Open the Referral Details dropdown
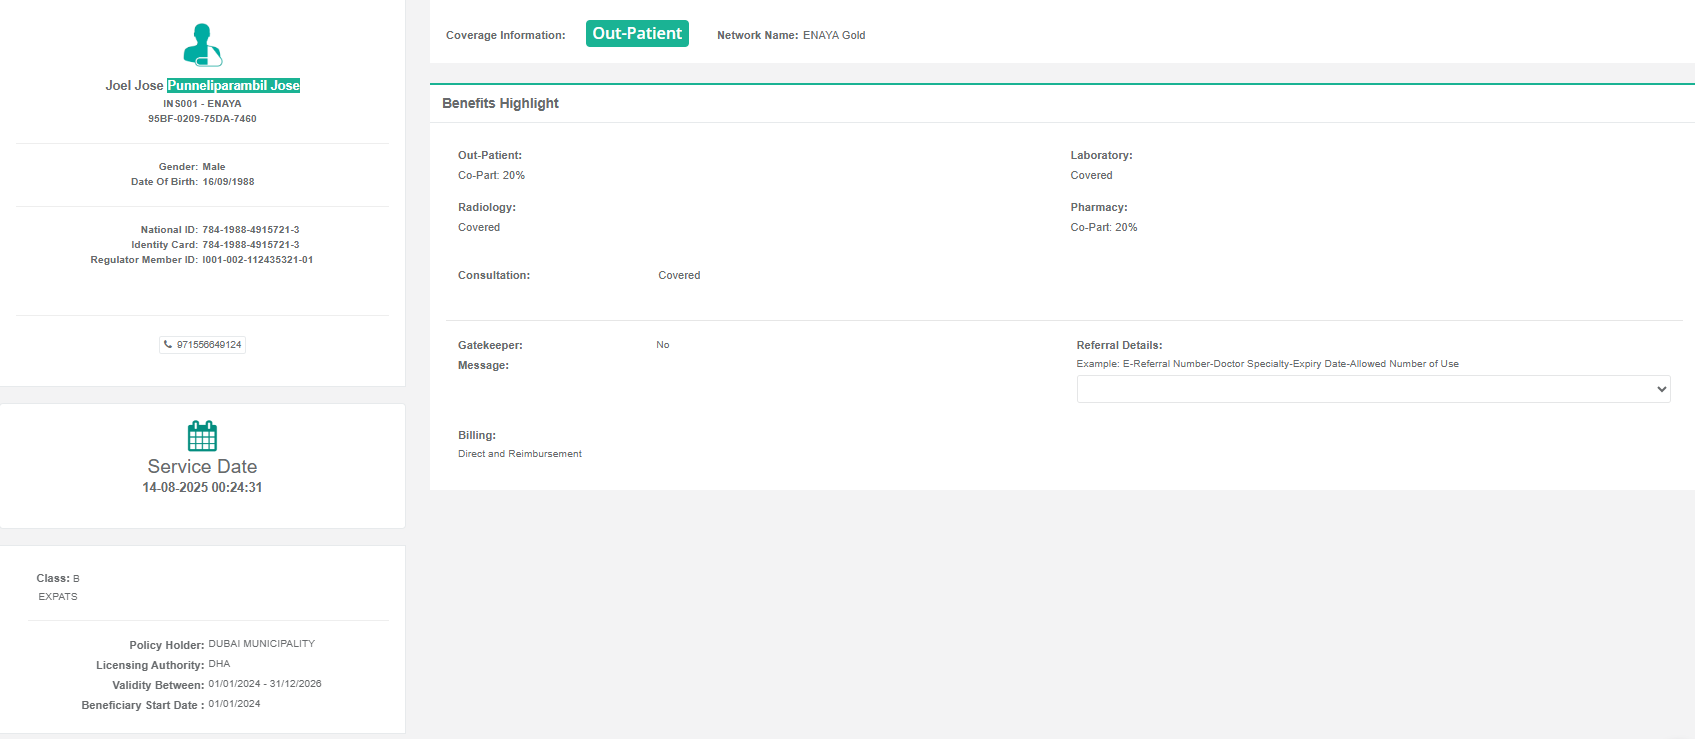1695x739 pixels. tap(1372, 389)
